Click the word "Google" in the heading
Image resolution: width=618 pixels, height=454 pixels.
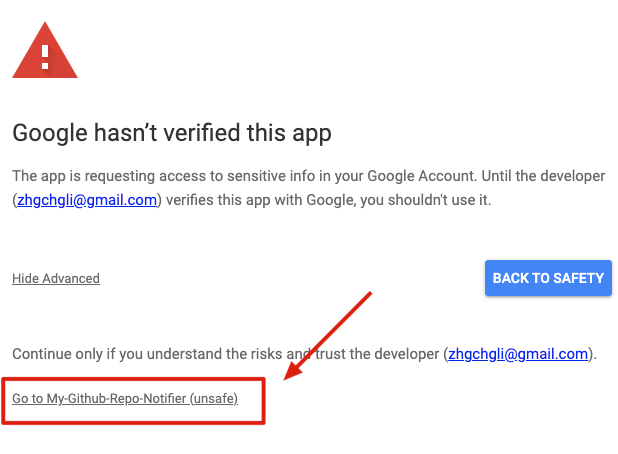[x=50, y=133]
